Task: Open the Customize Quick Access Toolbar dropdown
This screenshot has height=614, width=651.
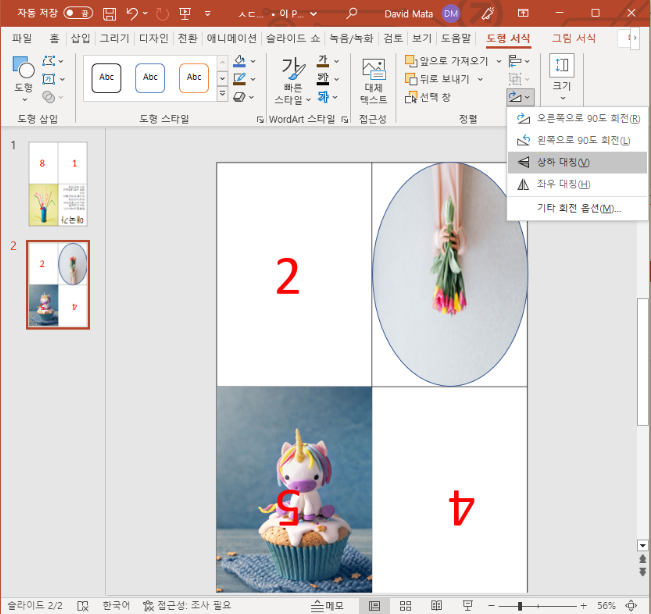Action: (208, 14)
